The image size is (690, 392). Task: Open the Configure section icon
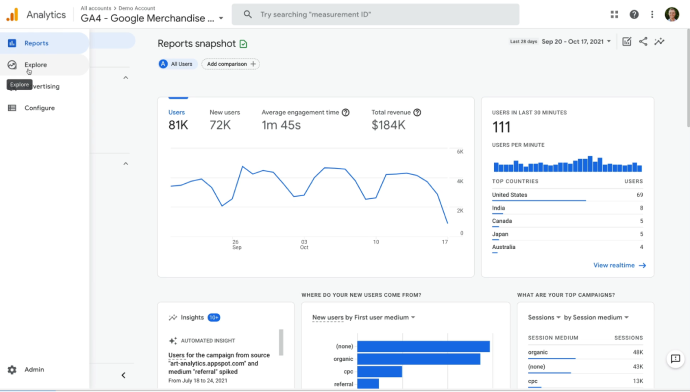tap(12, 108)
